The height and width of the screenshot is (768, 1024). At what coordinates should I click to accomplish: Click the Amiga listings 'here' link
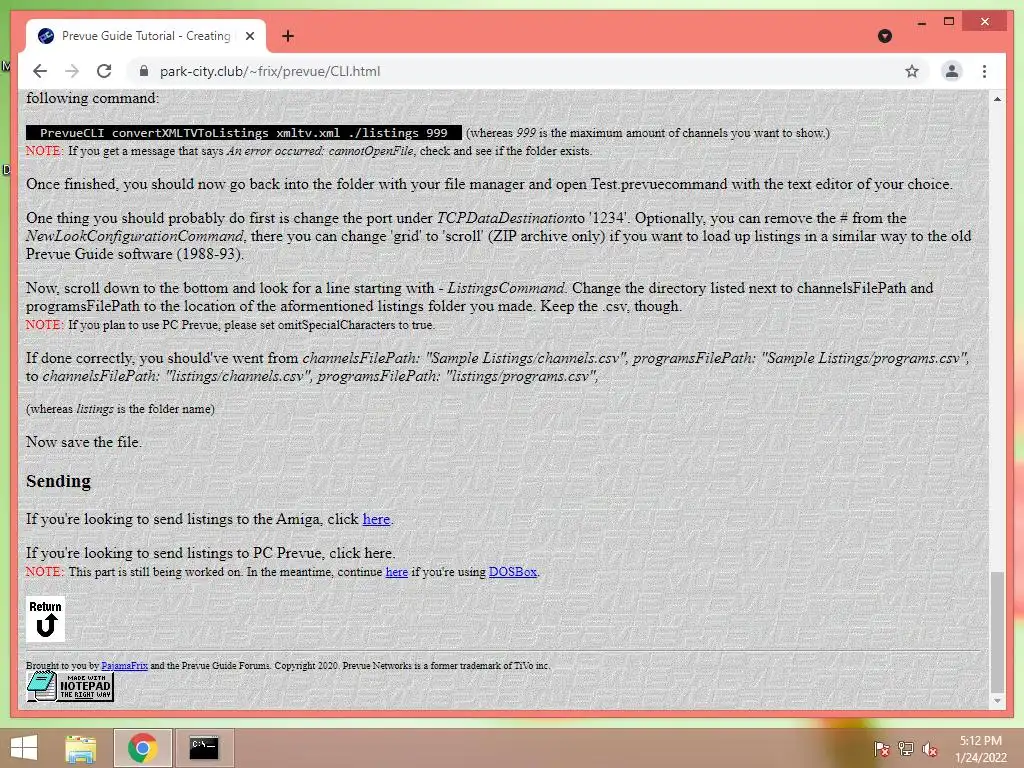[376, 519]
